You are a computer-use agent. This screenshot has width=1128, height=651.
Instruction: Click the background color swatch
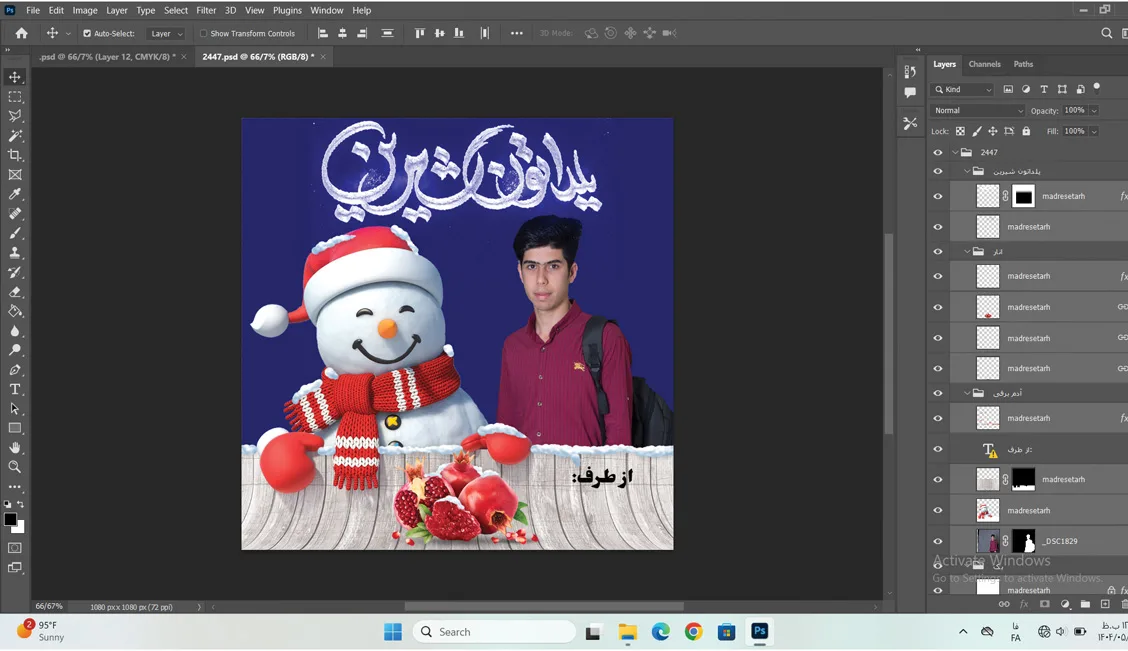click(x=19, y=527)
